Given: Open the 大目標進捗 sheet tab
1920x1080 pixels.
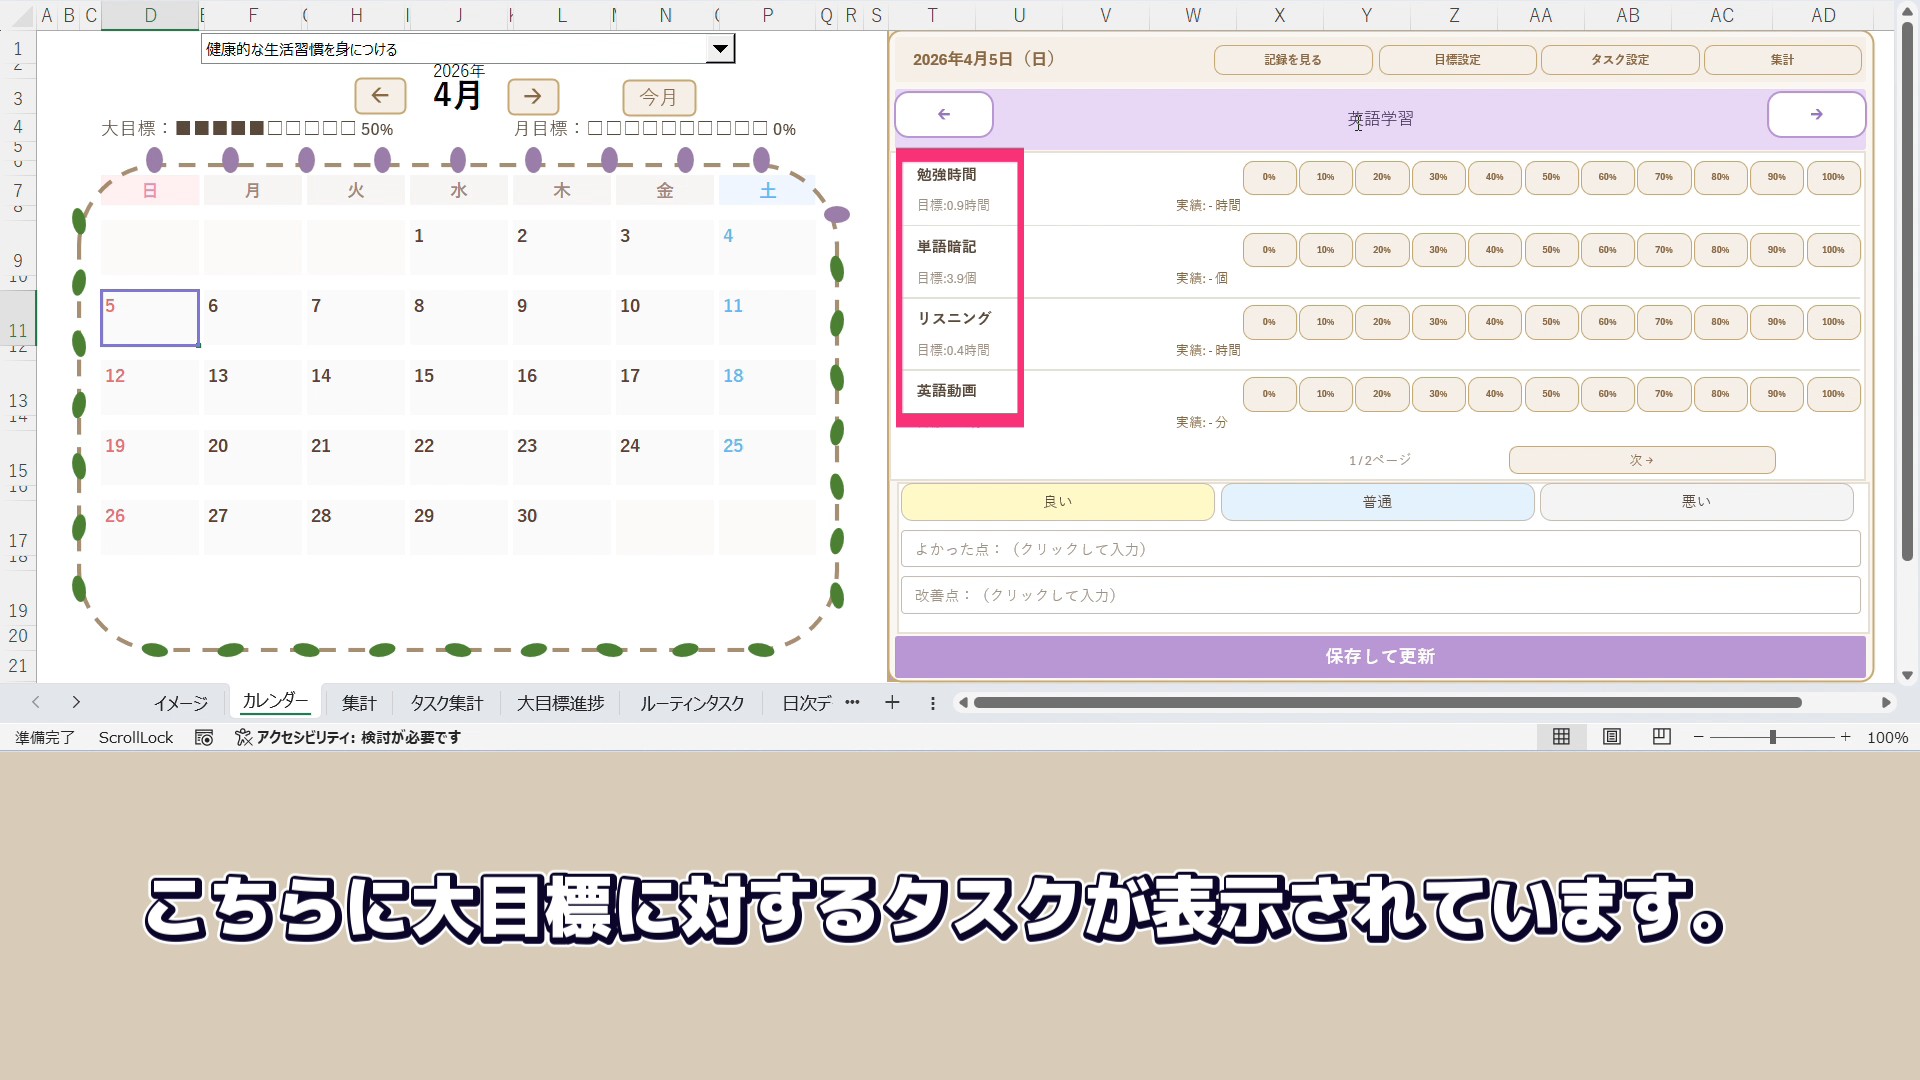Looking at the screenshot, I should click(560, 703).
